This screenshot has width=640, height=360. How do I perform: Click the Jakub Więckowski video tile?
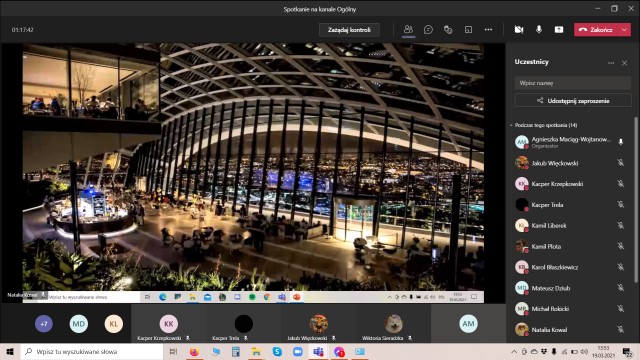318,323
